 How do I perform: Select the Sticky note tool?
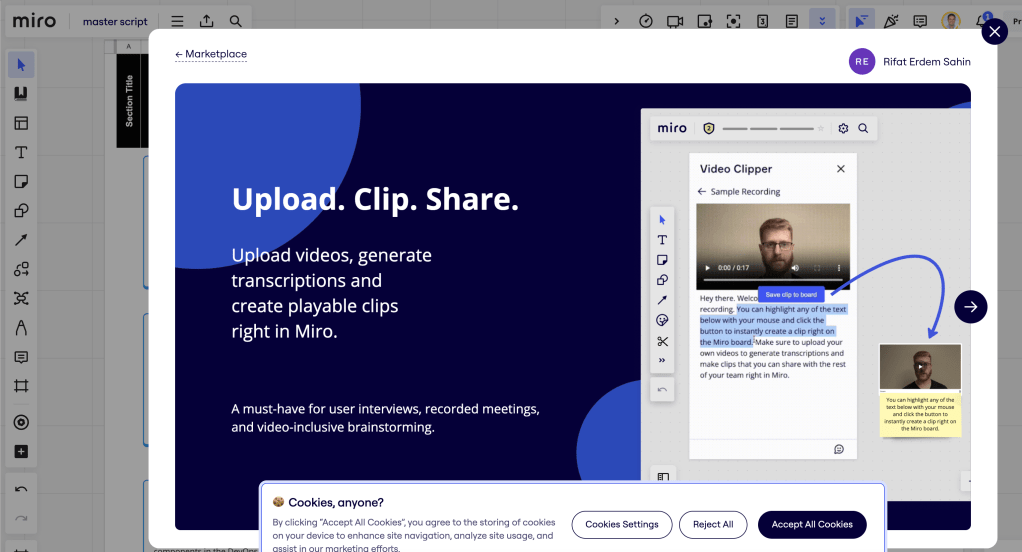21,181
